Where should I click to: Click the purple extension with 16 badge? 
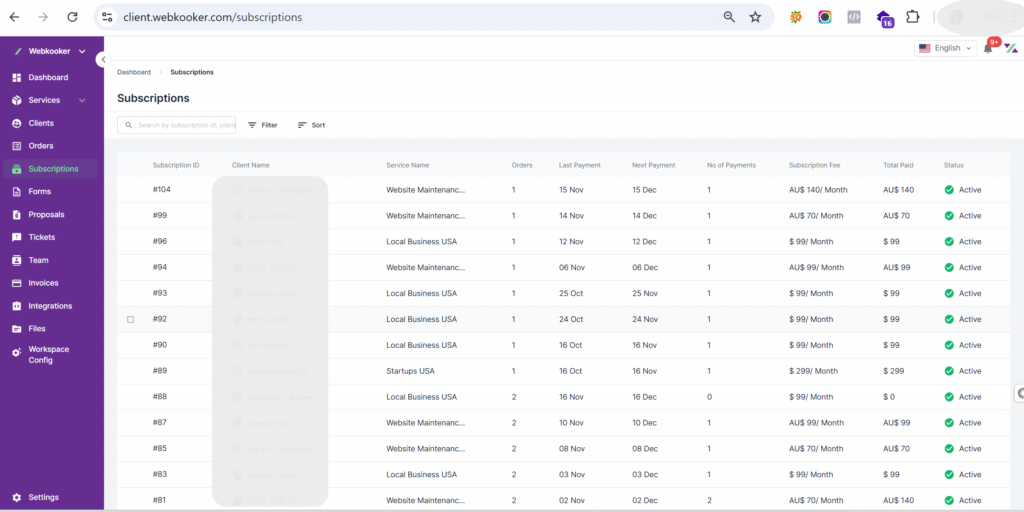(x=884, y=18)
